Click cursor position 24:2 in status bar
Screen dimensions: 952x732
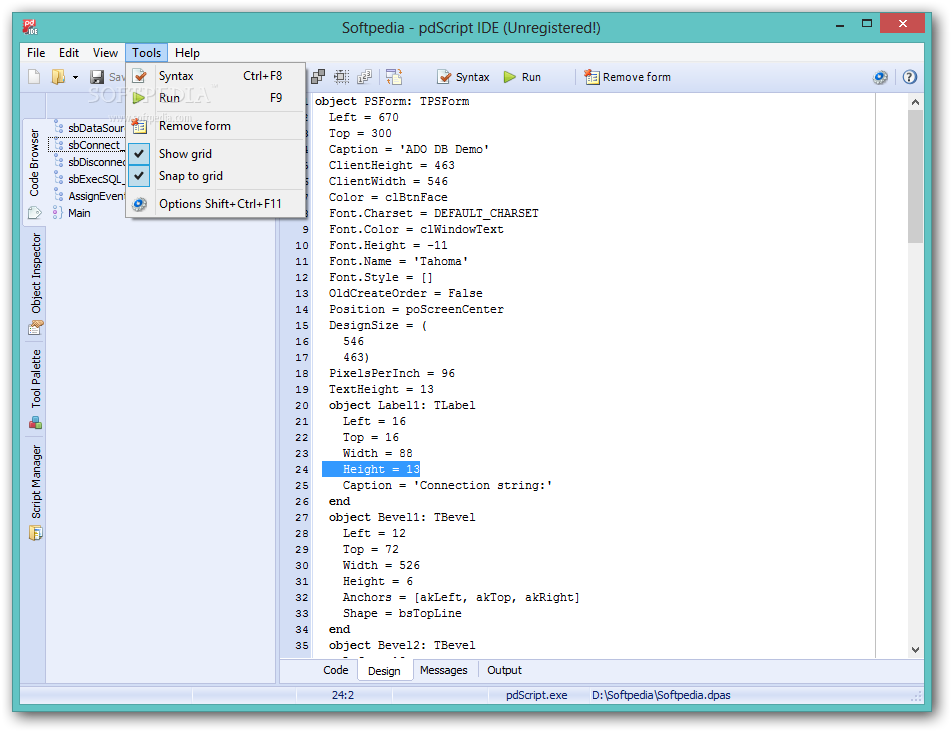click(x=342, y=695)
